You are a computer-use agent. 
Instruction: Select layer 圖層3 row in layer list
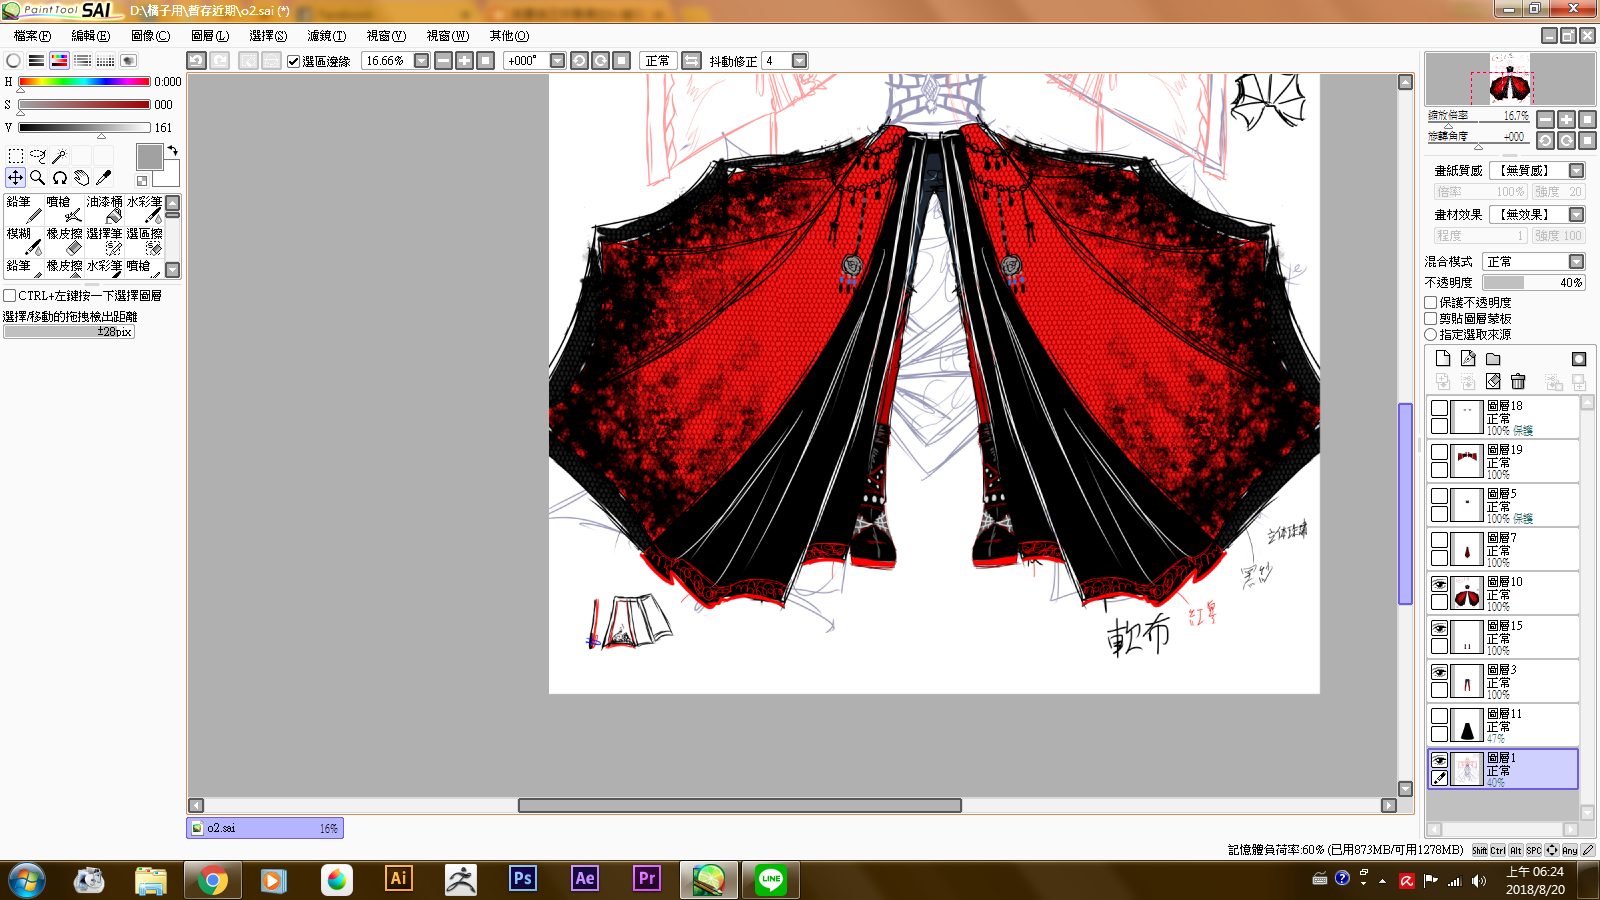(x=1503, y=681)
